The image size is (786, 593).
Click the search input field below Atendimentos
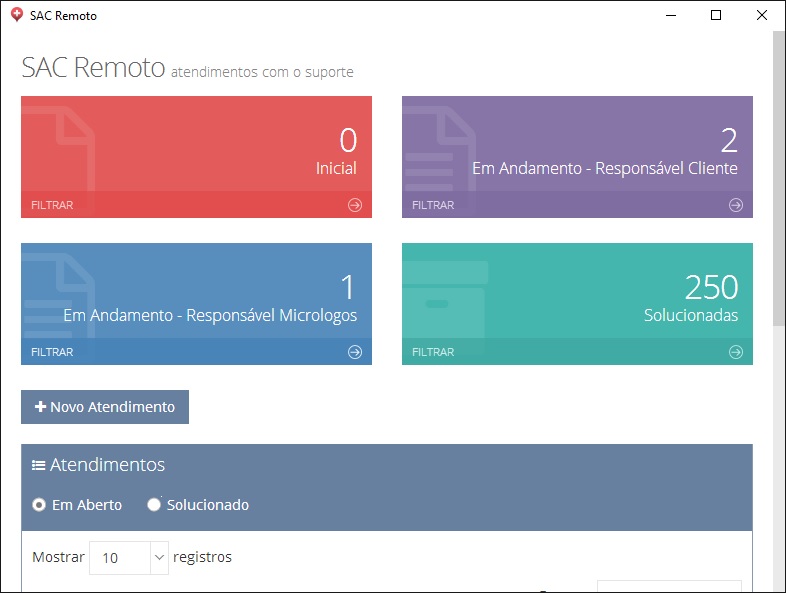[669, 586]
